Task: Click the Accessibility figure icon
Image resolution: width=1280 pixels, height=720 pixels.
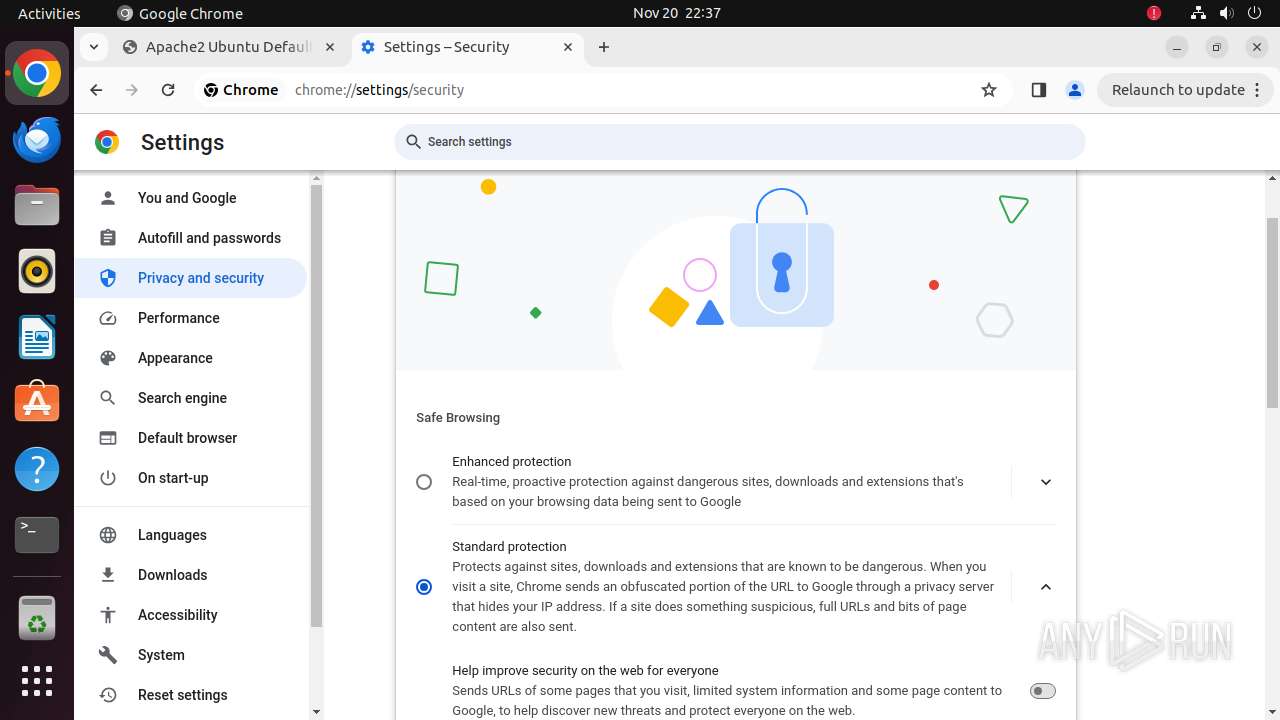Action: [108, 615]
